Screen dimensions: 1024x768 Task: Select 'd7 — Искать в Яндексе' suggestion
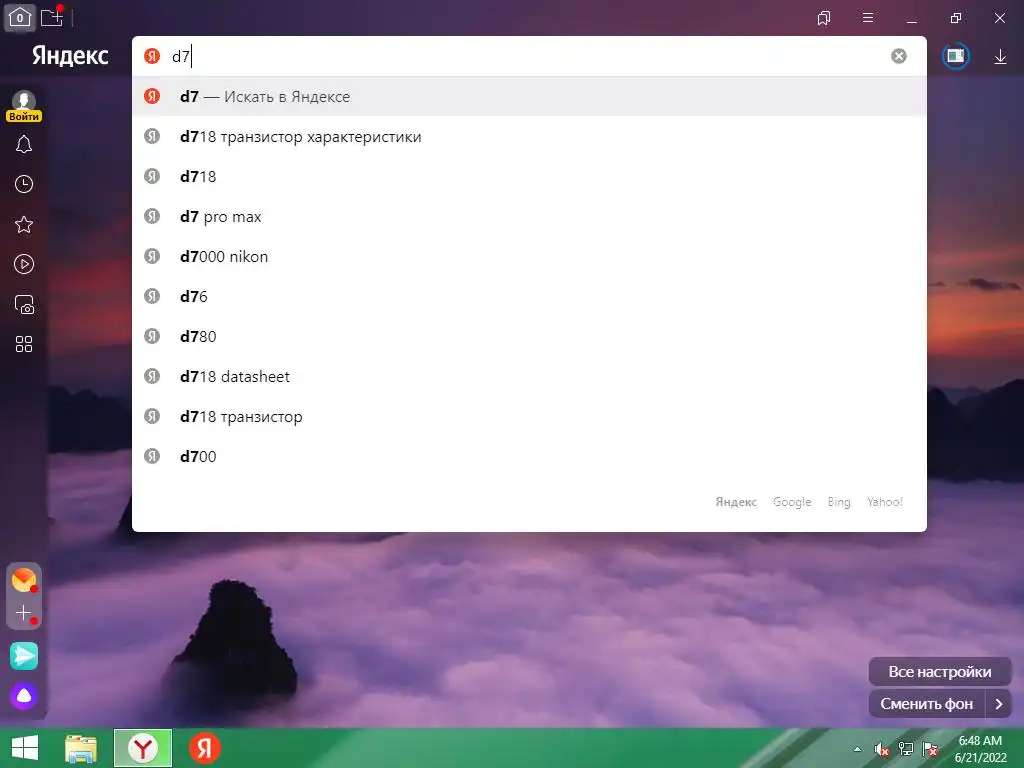pyautogui.click(x=529, y=97)
